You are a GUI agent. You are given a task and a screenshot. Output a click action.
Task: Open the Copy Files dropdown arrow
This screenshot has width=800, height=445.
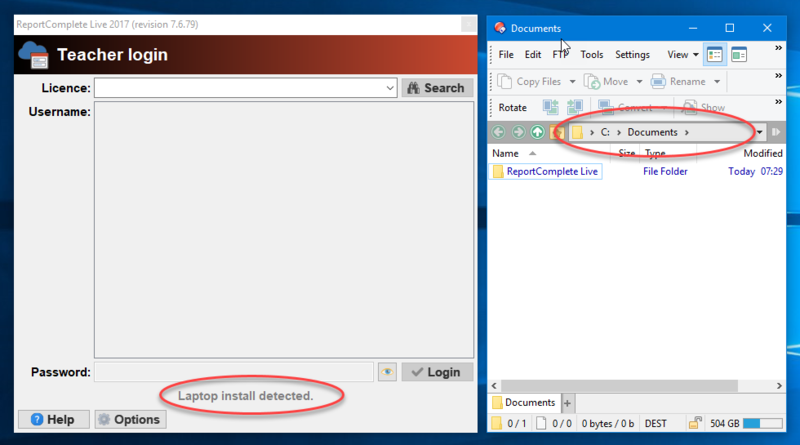[x=572, y=82]
